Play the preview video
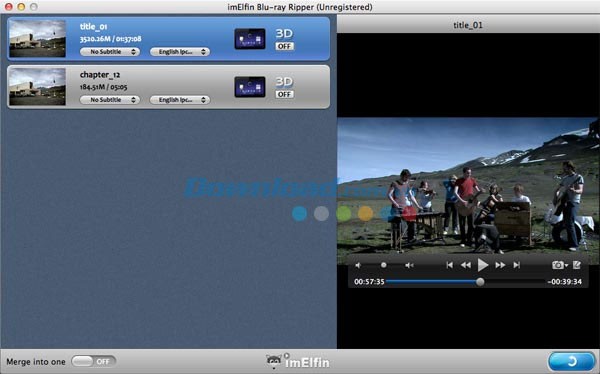The image size is (600, 374). click(x=483, y=265)
